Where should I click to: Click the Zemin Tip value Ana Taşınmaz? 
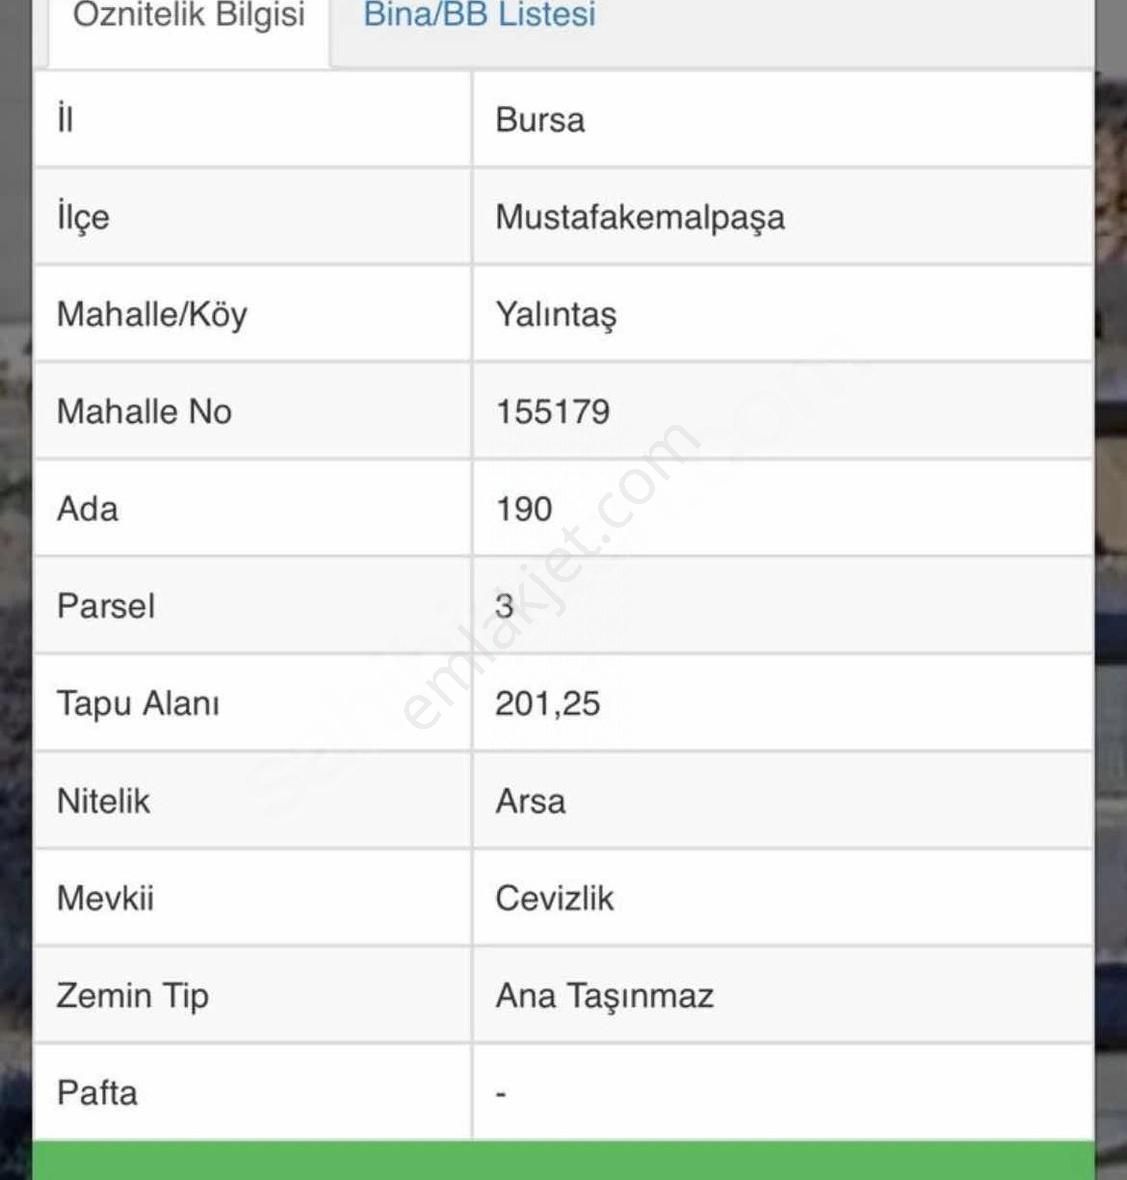pos(604,996)
